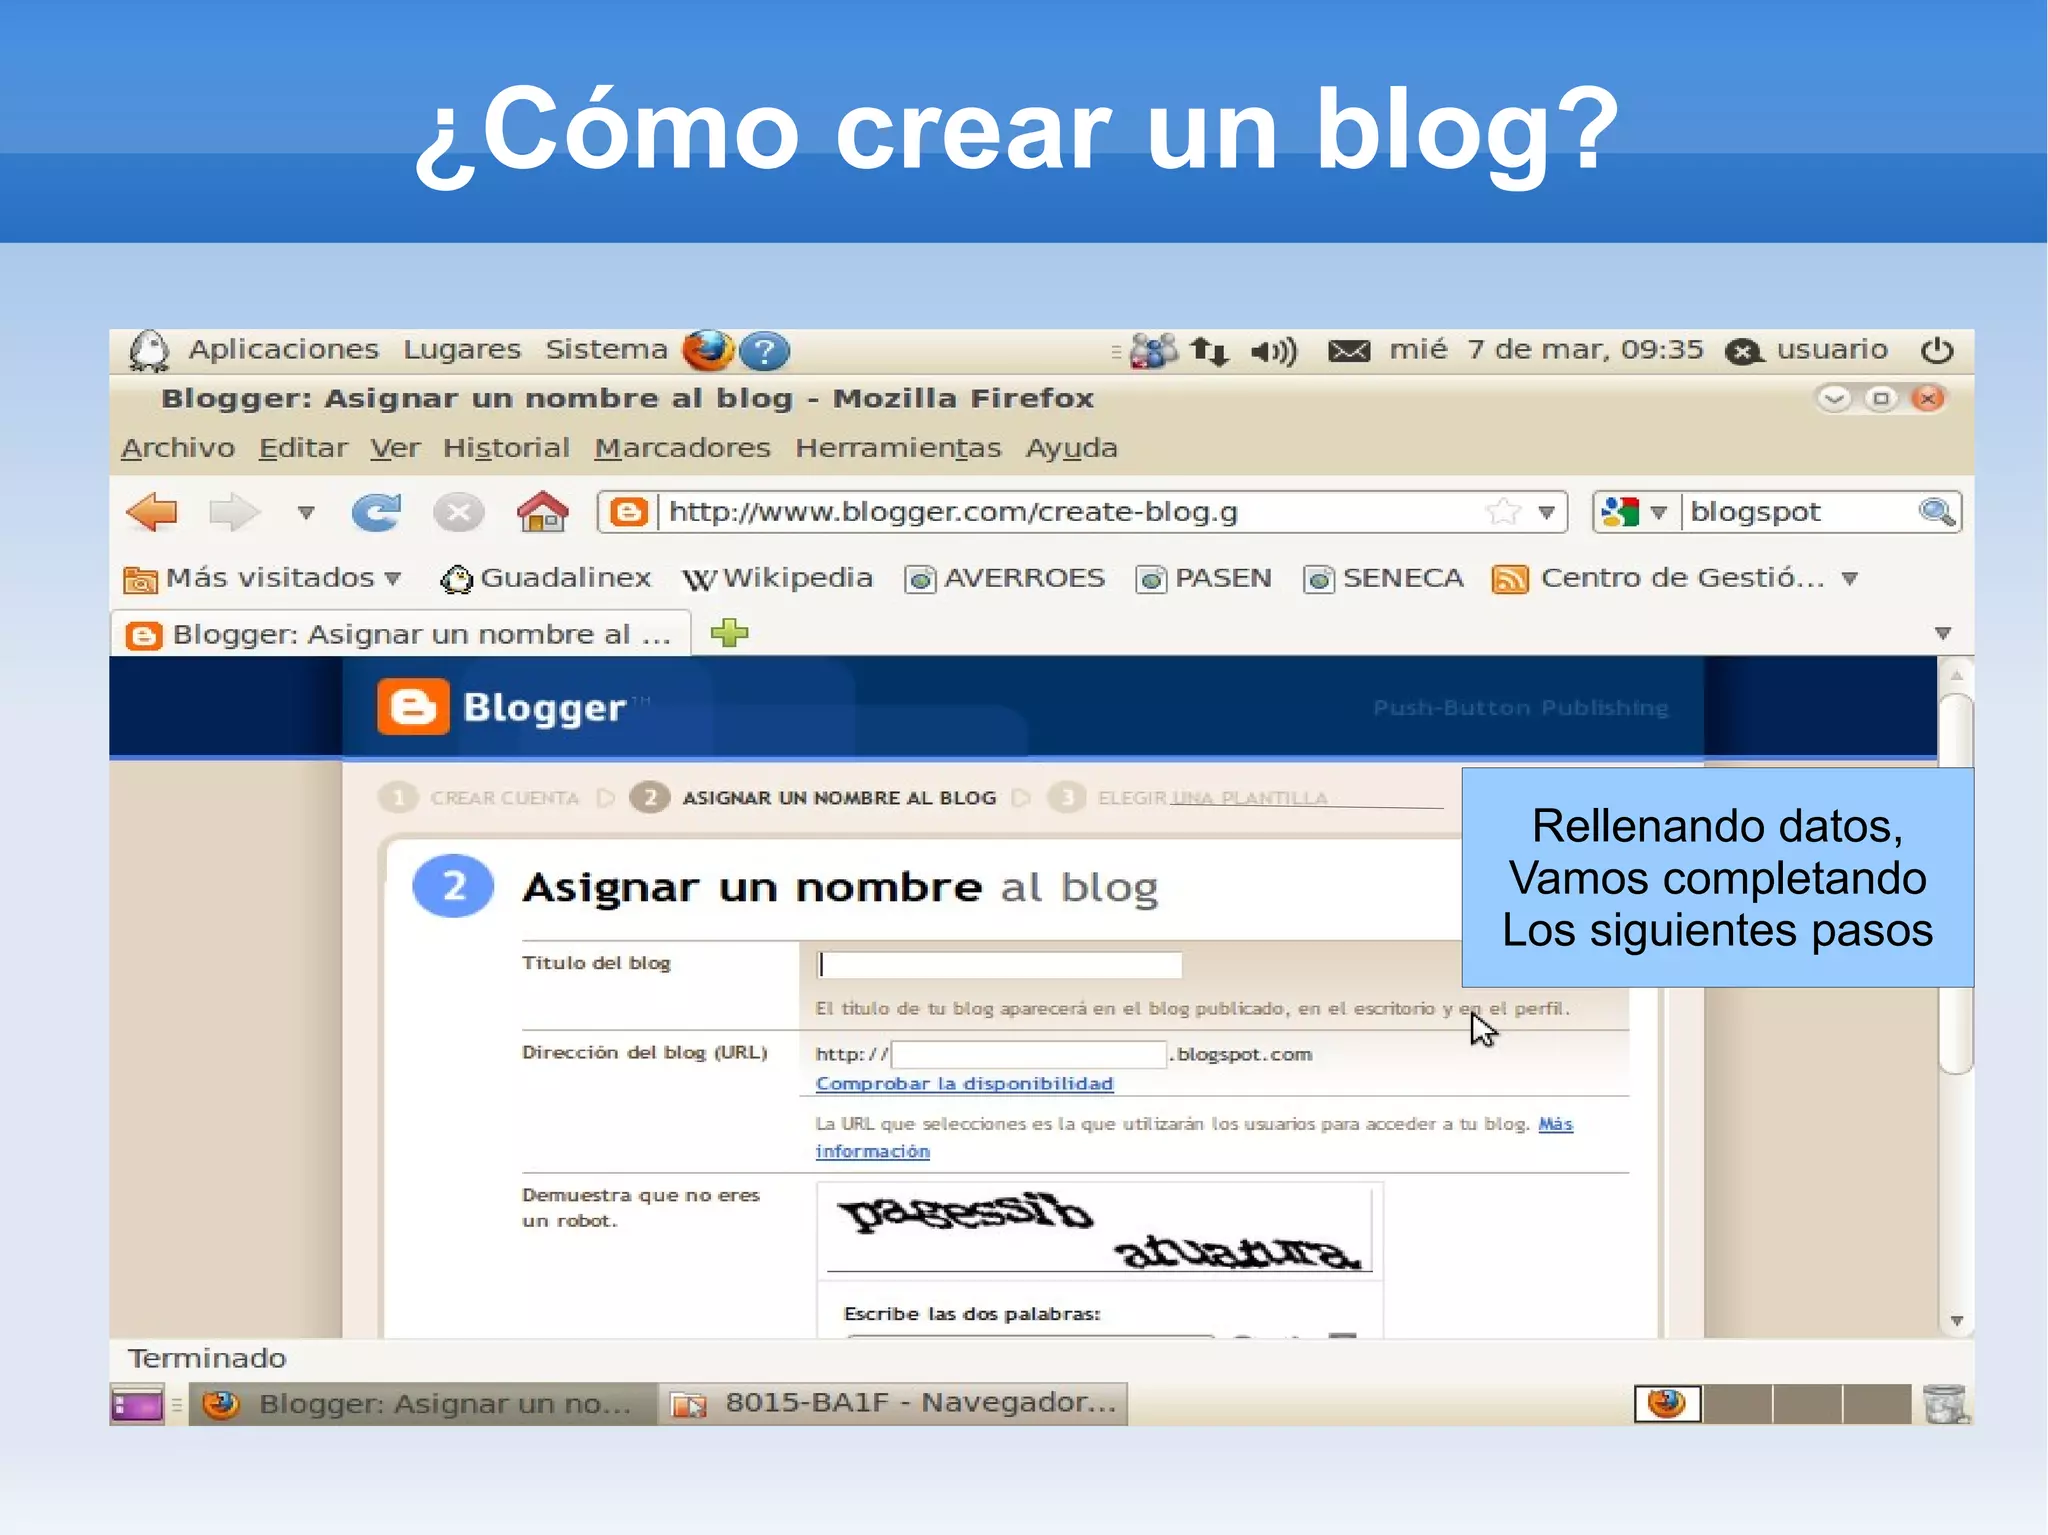Open the Ver menu
The width and height of the screenshot is (2048, 1535).
[x=395, y=448]
